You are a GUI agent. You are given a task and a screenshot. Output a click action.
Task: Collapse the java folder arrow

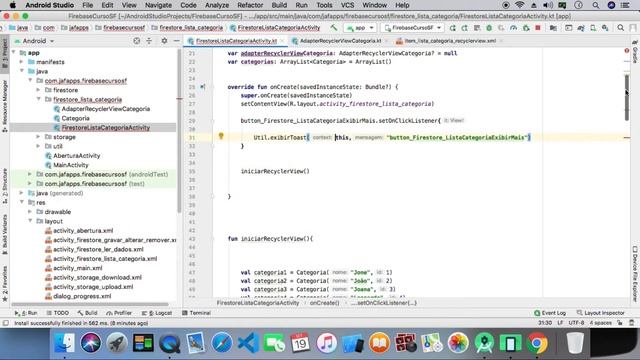pos(22,71)
